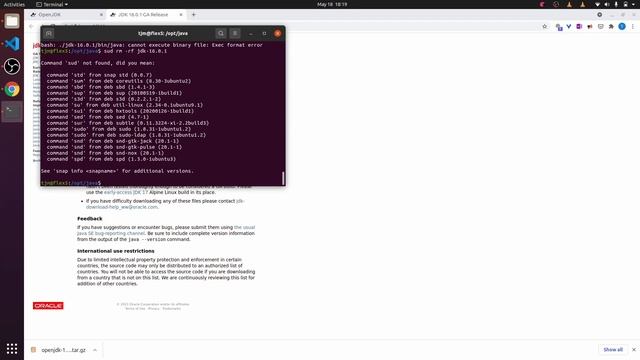
Task: Click the 'sudo' from deb sudo line
Action: (x=119, y=129)
